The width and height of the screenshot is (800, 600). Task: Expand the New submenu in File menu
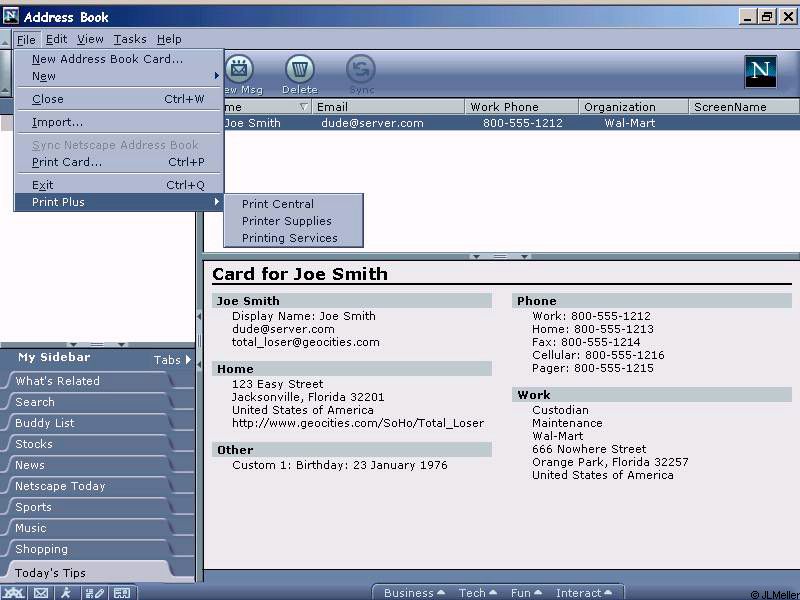[119, 76]
